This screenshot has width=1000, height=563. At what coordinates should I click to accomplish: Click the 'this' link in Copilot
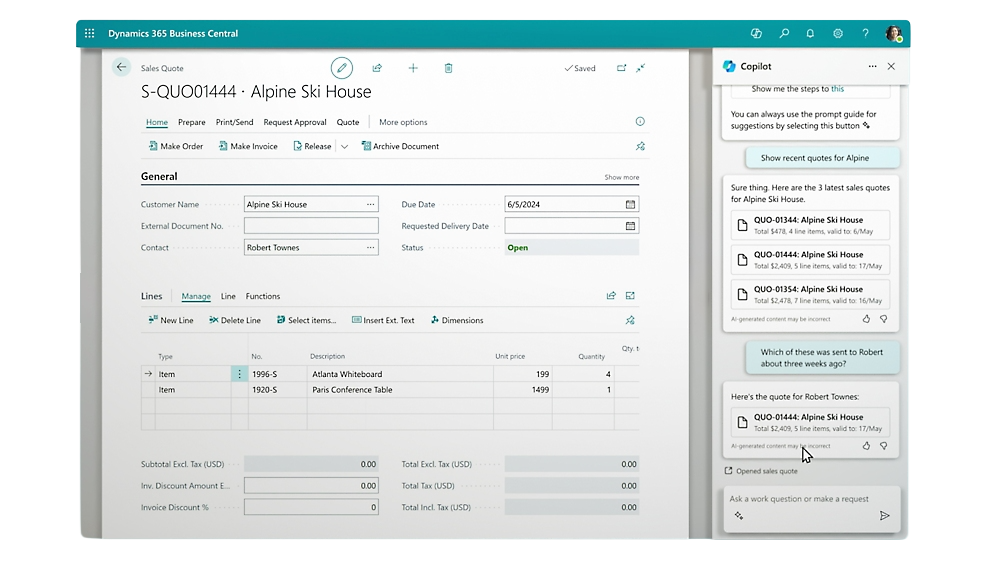click(x=837, y=89)
